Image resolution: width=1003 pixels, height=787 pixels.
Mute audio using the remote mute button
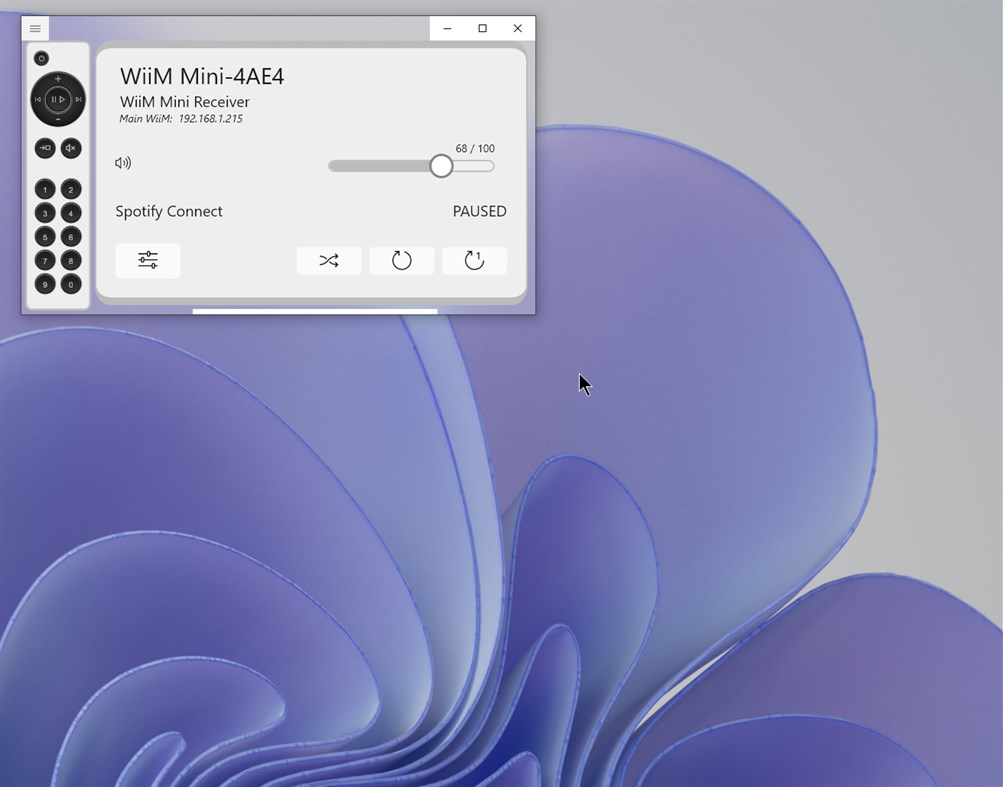coord(70,148)
